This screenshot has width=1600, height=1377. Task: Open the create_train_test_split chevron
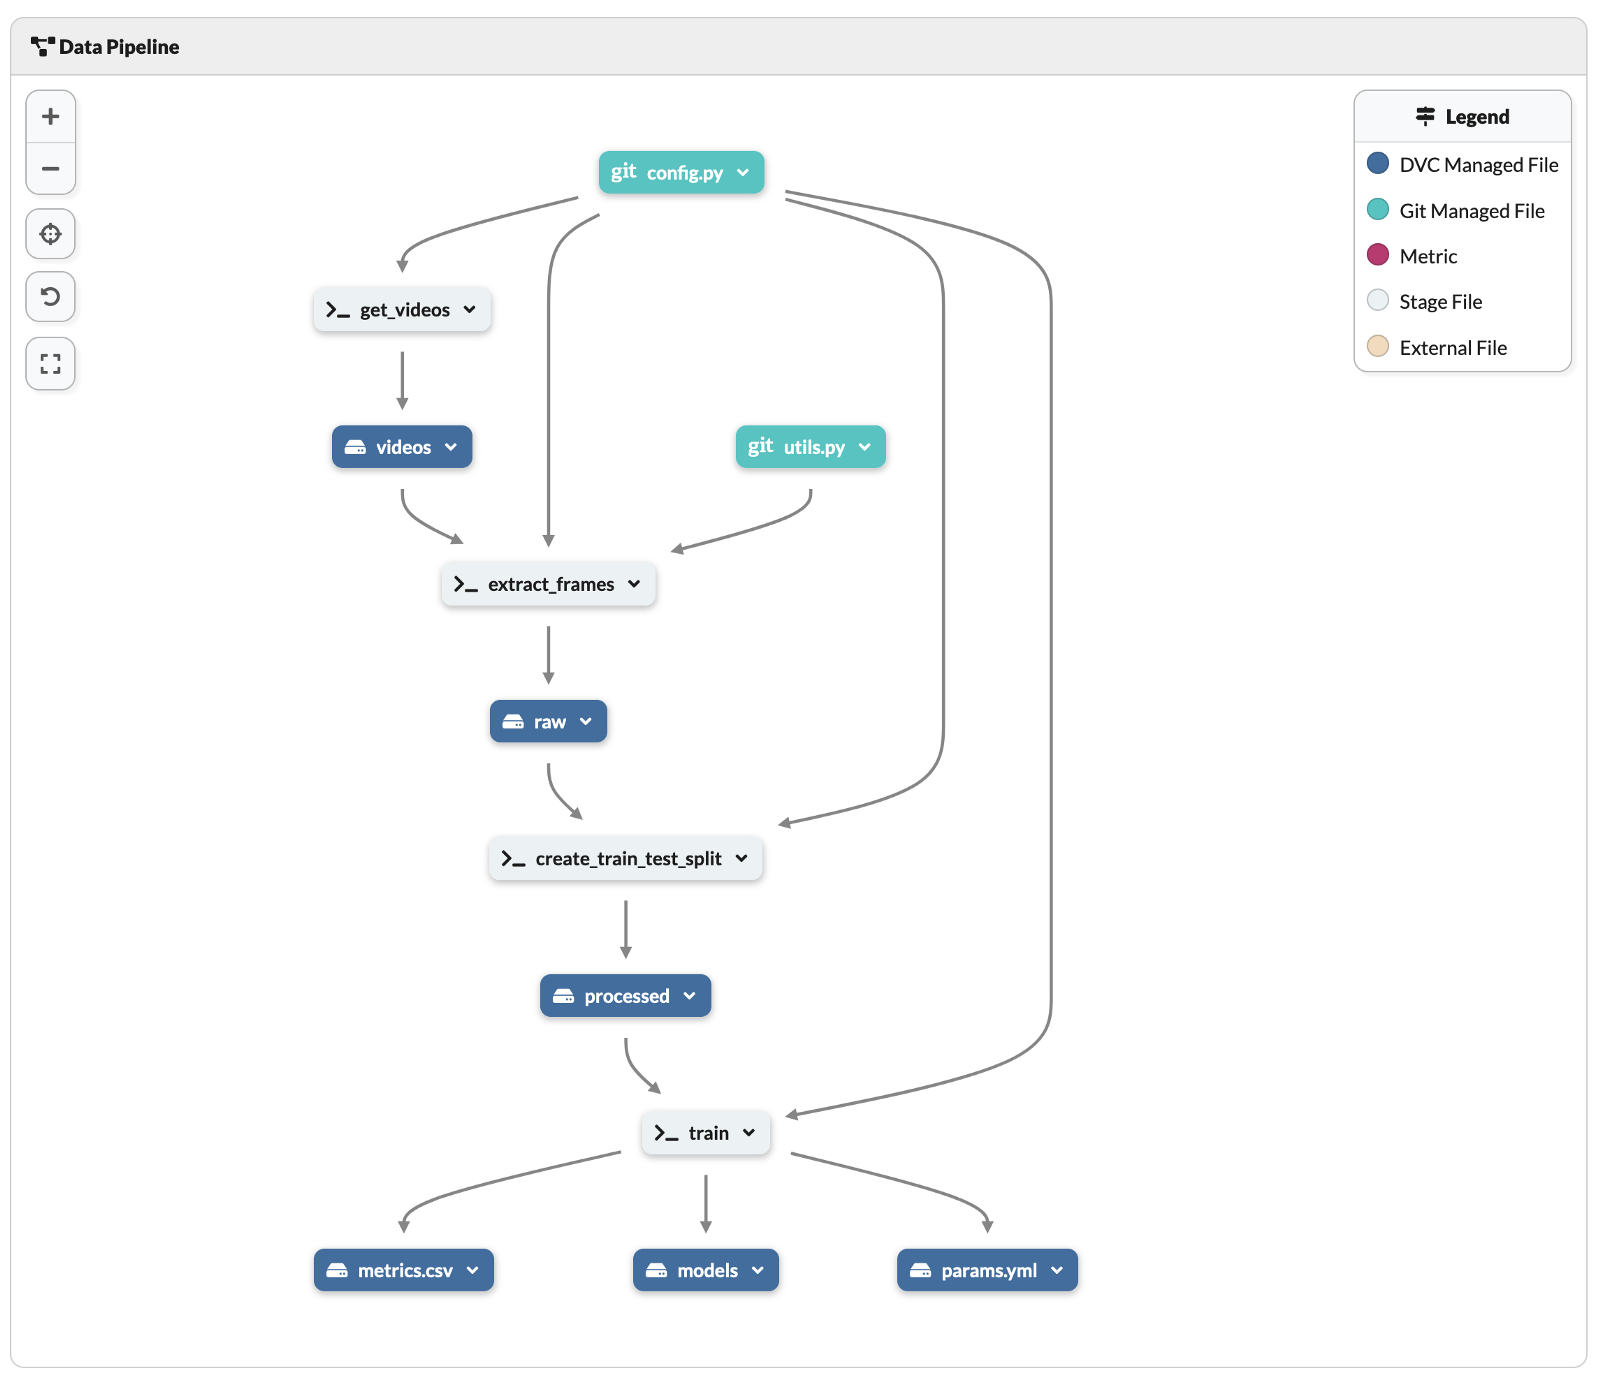[742, 858]
